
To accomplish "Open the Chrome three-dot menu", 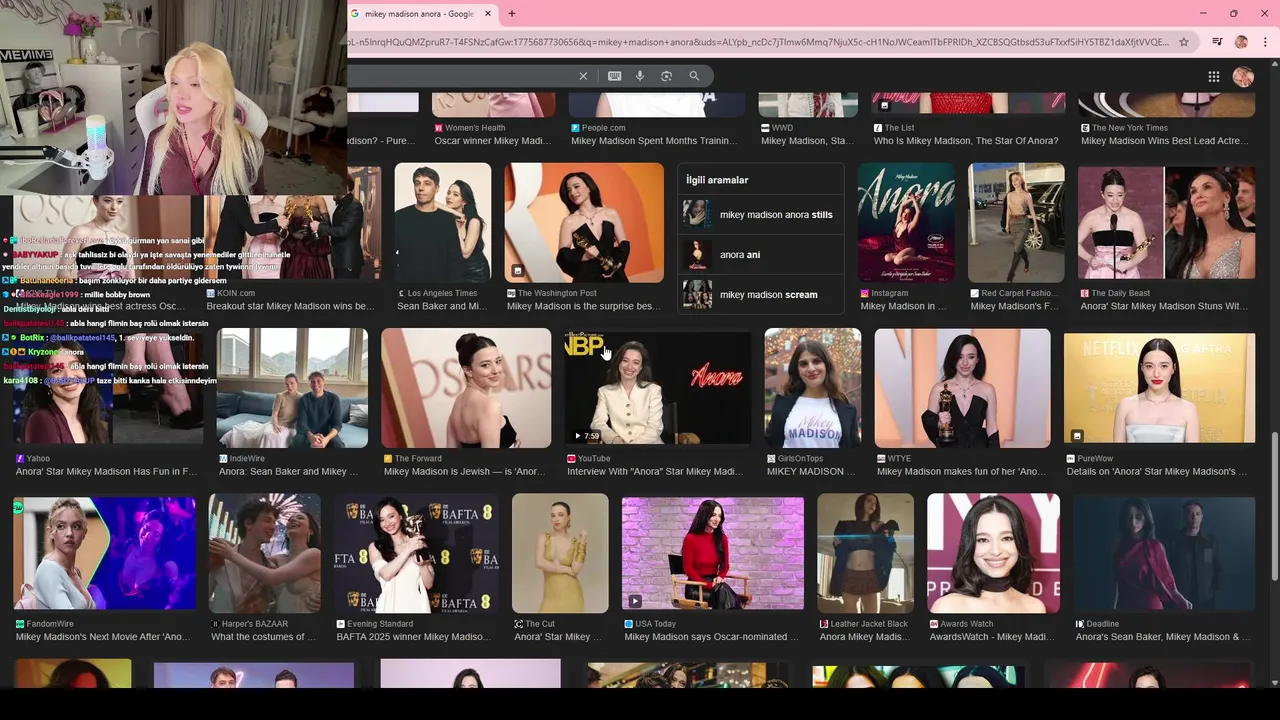I will (1265, 42).
